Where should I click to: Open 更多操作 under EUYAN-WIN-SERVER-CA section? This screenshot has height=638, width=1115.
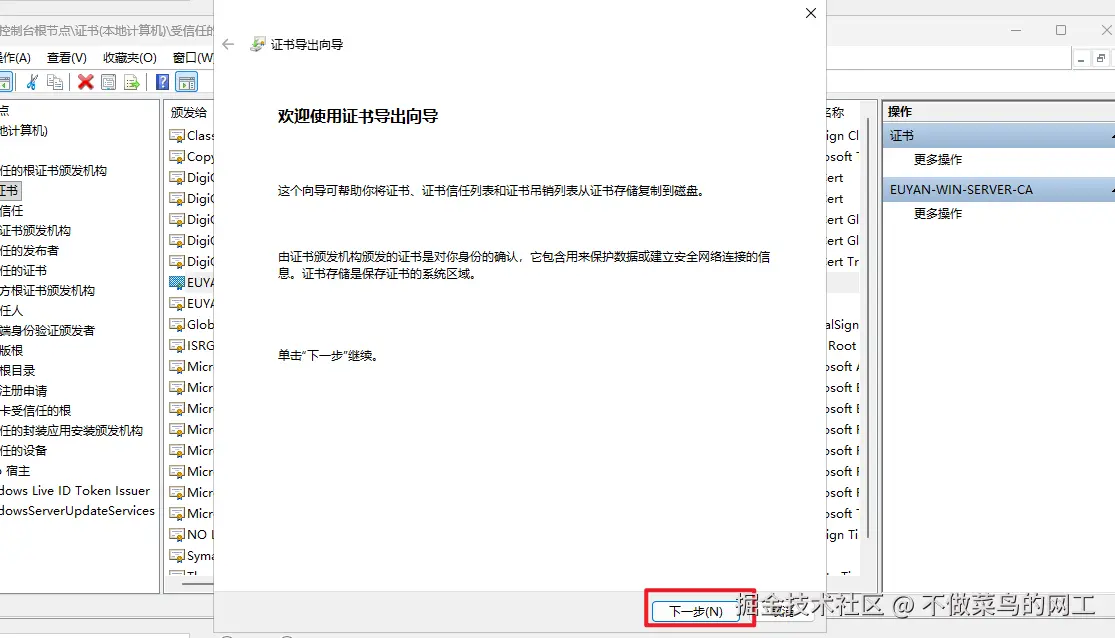(x=937, y=213)
